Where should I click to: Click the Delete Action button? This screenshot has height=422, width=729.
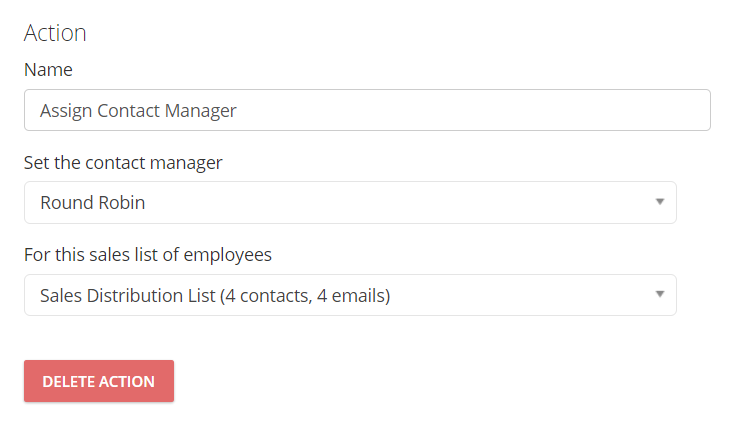click(99, 381)
